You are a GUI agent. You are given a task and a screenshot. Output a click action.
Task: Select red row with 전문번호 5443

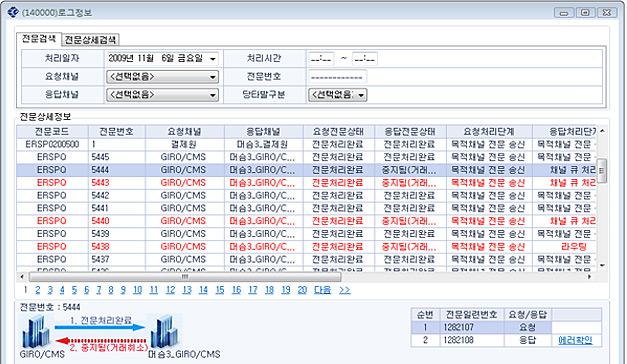point(306,183)
